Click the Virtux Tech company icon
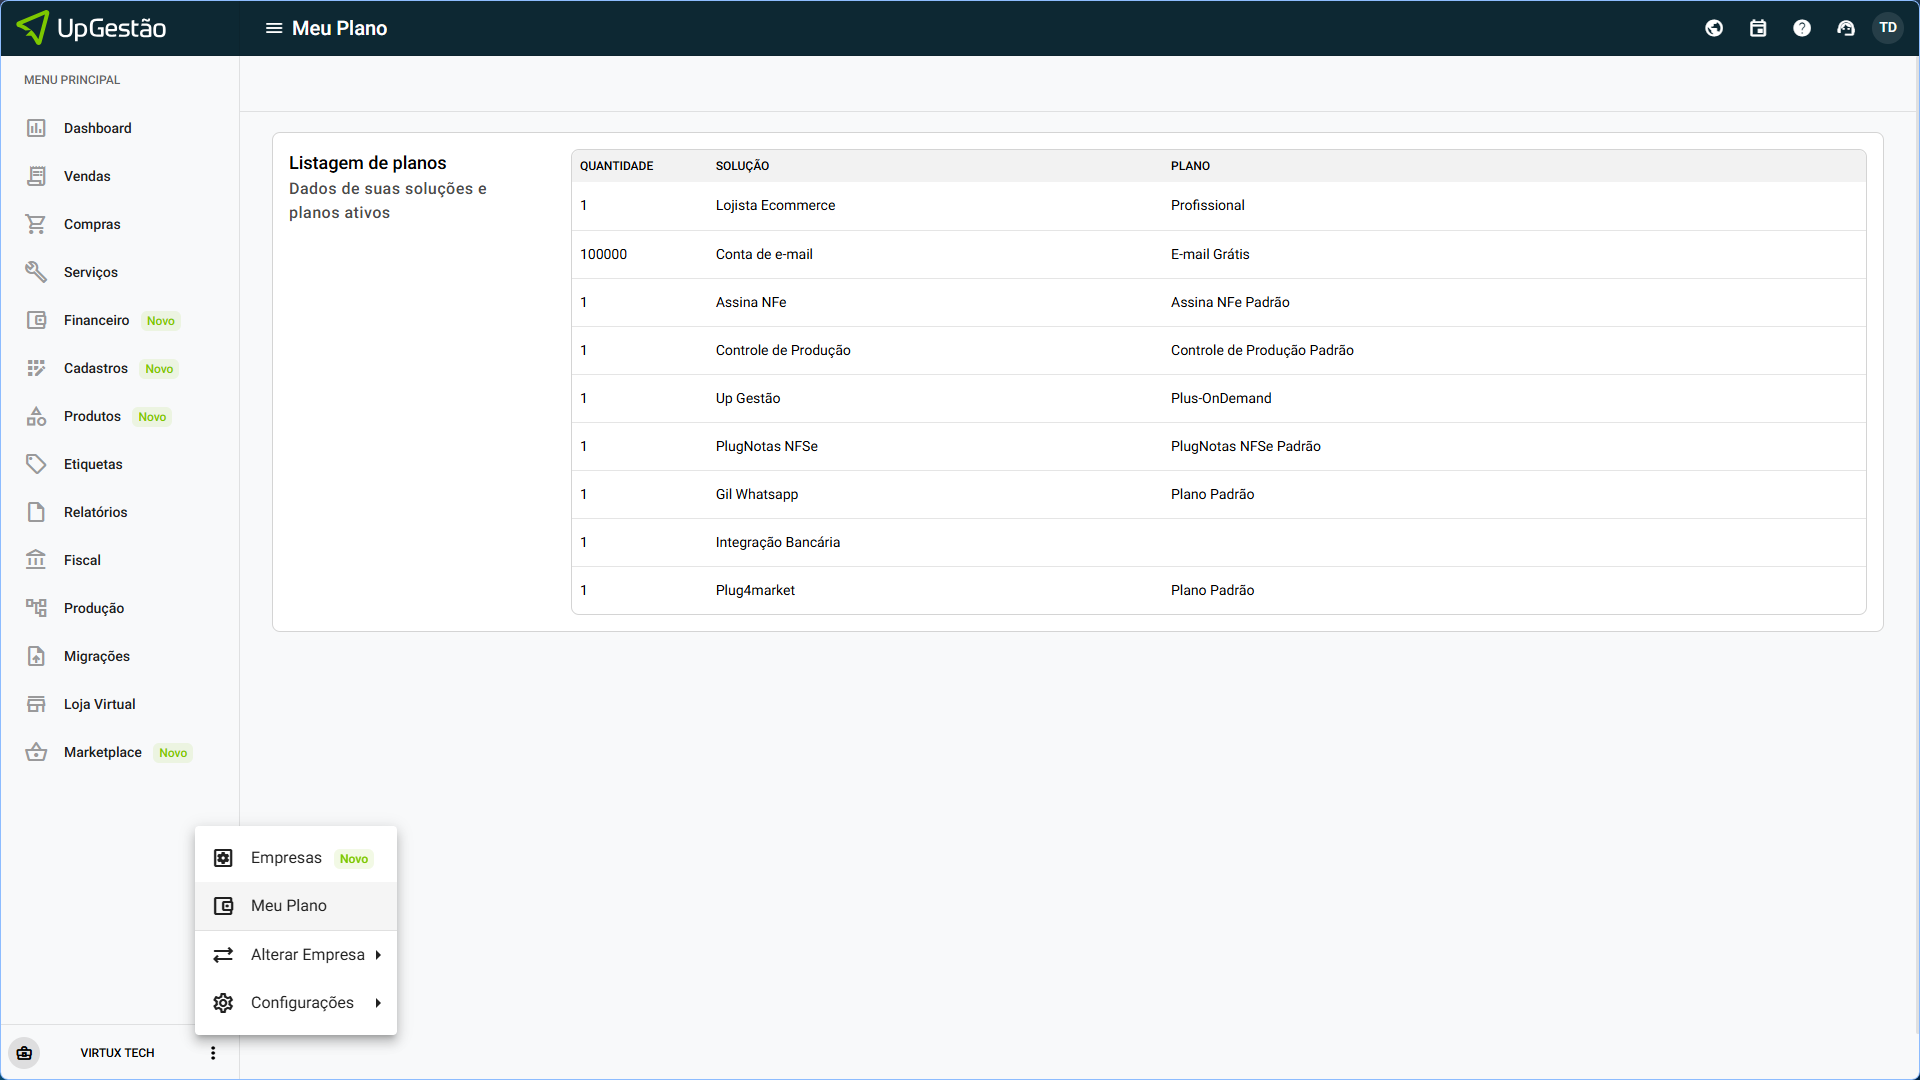The image size is (1920, 1080). (x=24, y=1053)
